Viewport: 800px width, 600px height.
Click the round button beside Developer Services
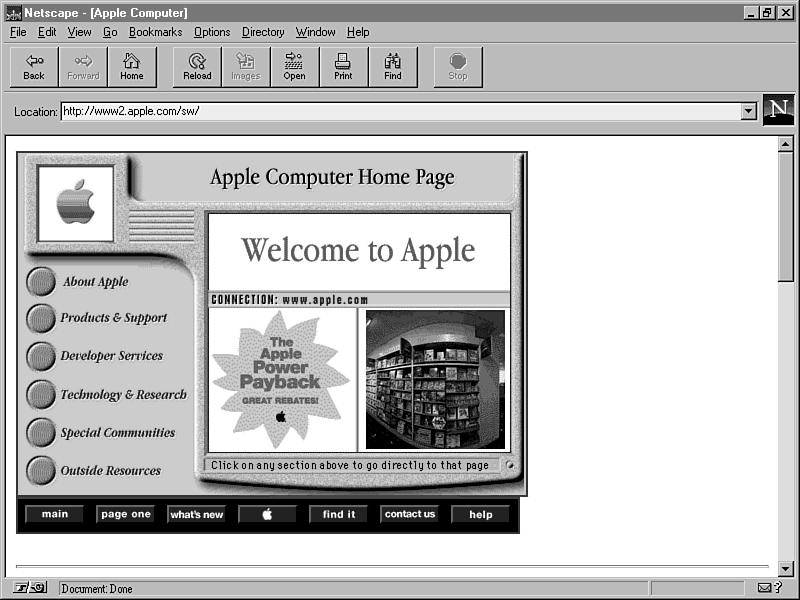pyautogui.click(x=41, y=356)
